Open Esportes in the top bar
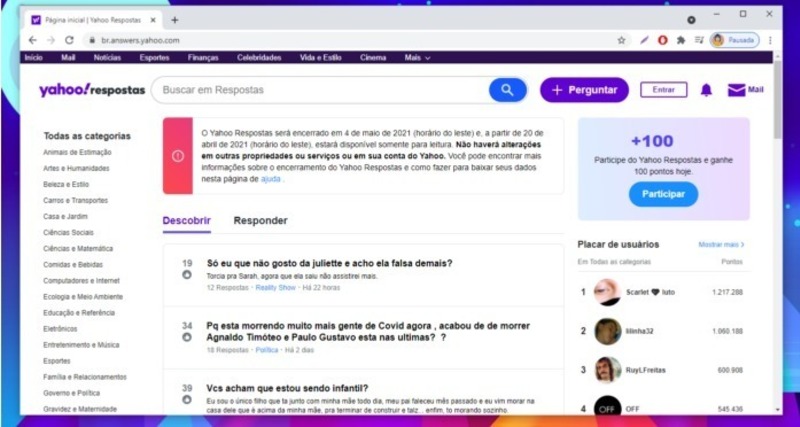This screenshot has height=427, width=800. point(155,58)
